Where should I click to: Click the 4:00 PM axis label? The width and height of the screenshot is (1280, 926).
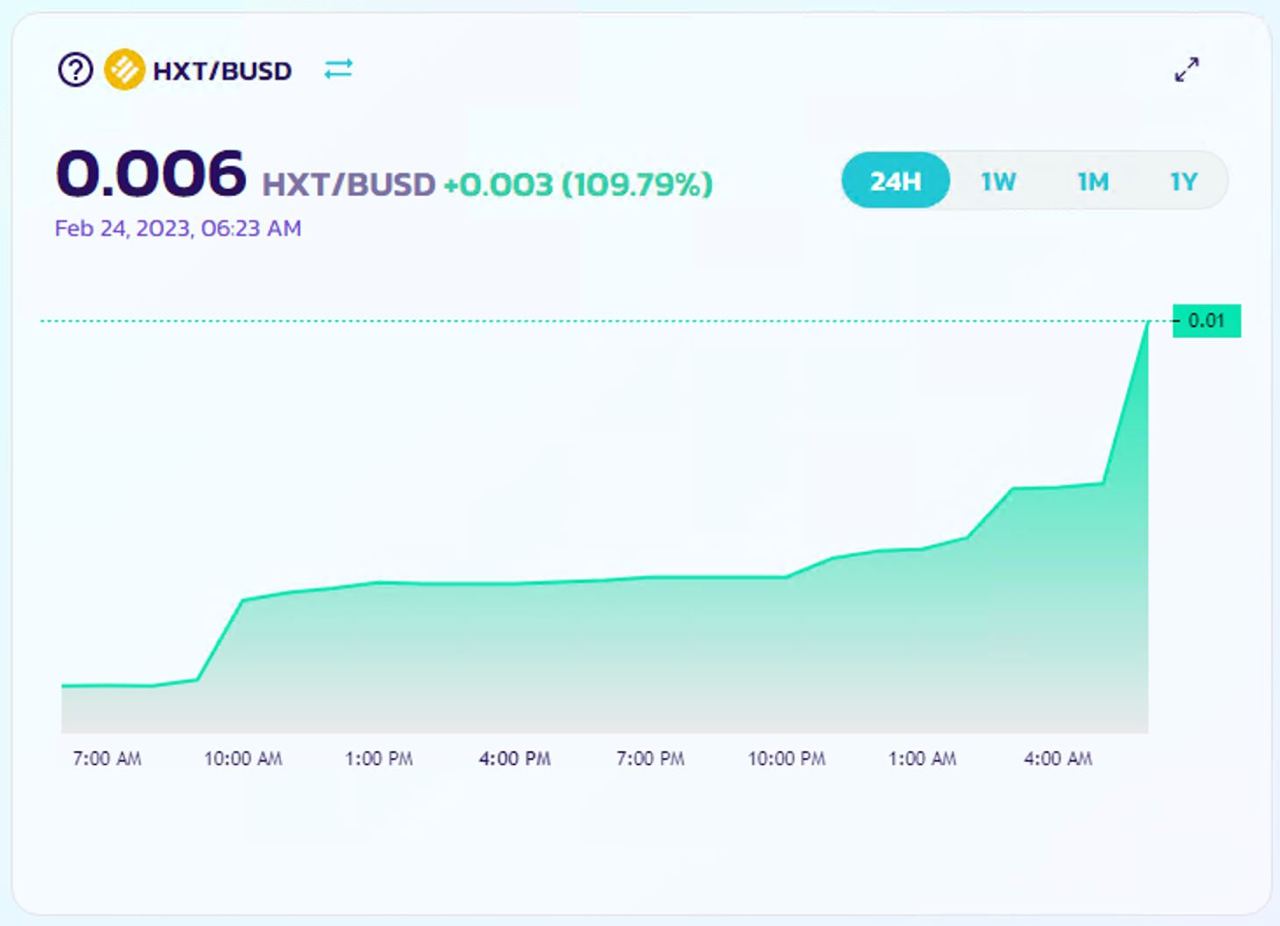[515, 759]
